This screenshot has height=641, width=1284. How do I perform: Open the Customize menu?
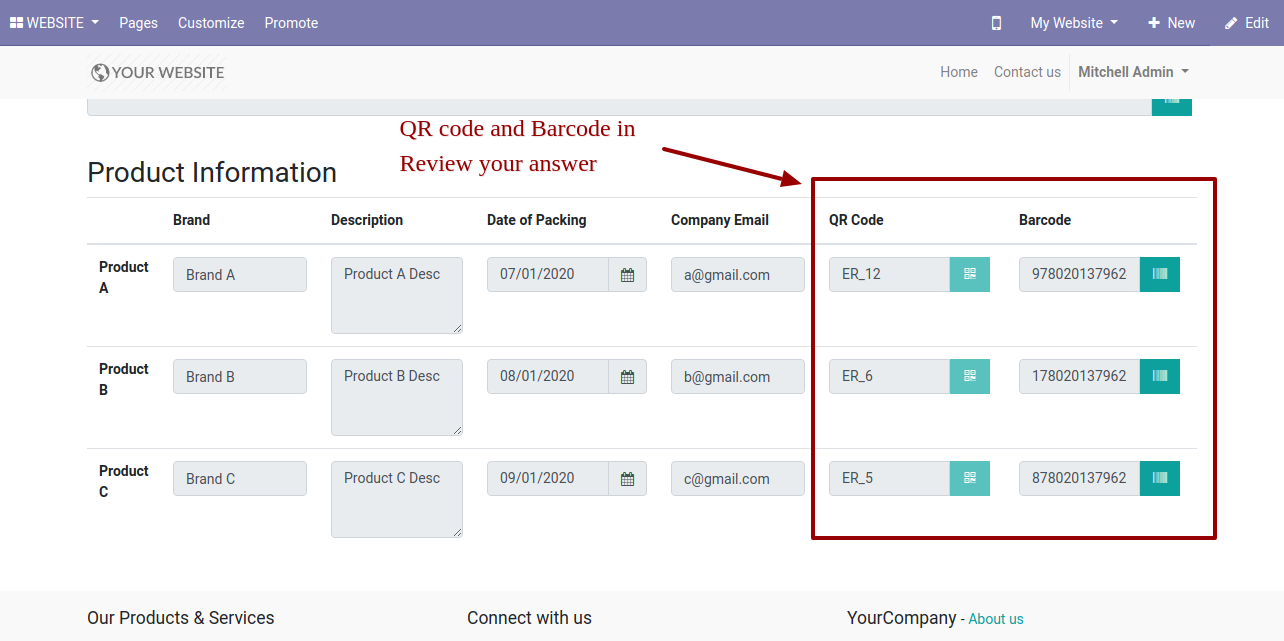[211, 23]
